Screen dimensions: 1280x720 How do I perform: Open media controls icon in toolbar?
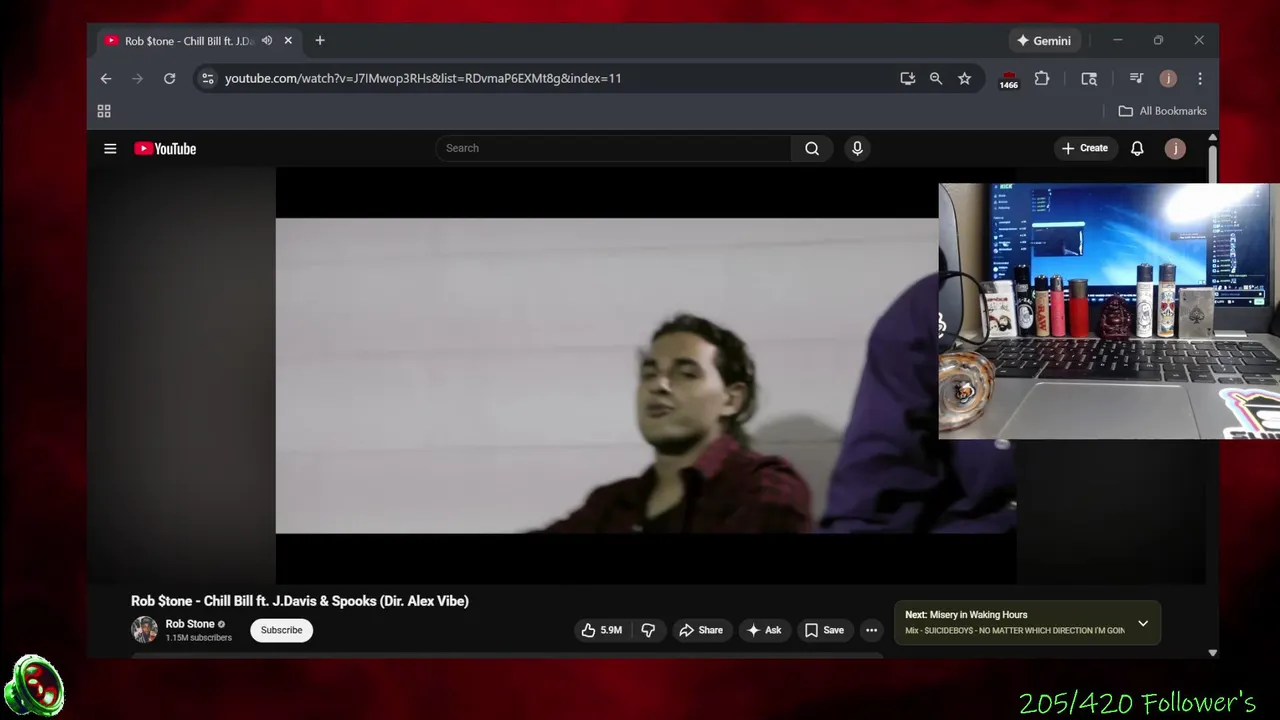[x=1136, y=78]
